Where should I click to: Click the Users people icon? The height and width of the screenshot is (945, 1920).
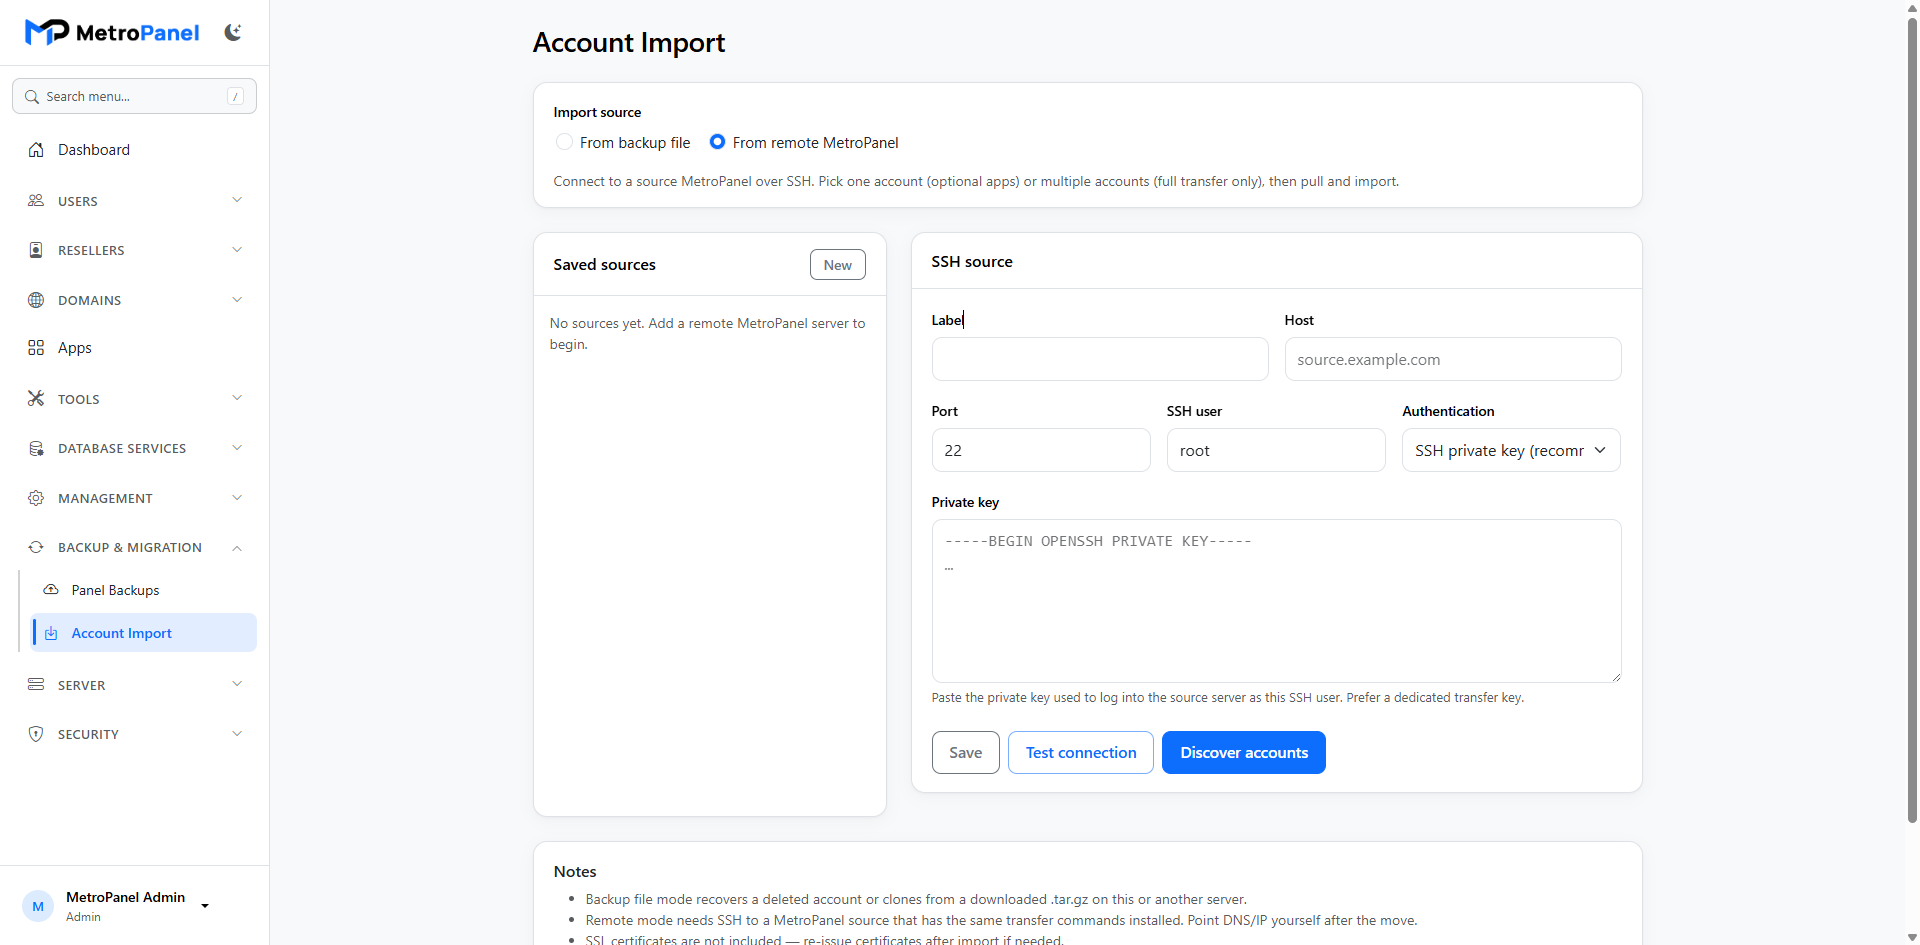36,201
